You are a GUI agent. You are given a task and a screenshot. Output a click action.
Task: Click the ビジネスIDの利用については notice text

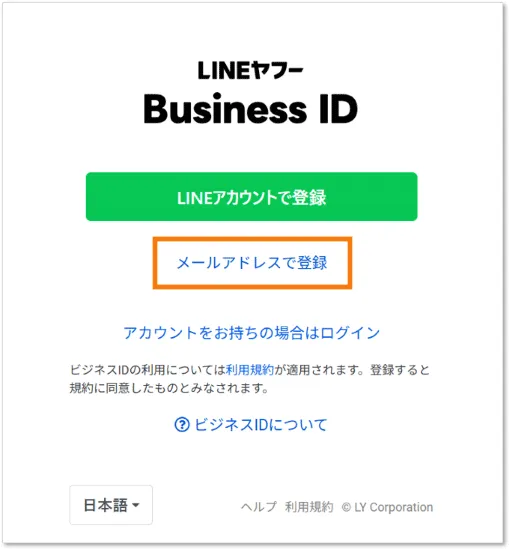click(147, 370)
